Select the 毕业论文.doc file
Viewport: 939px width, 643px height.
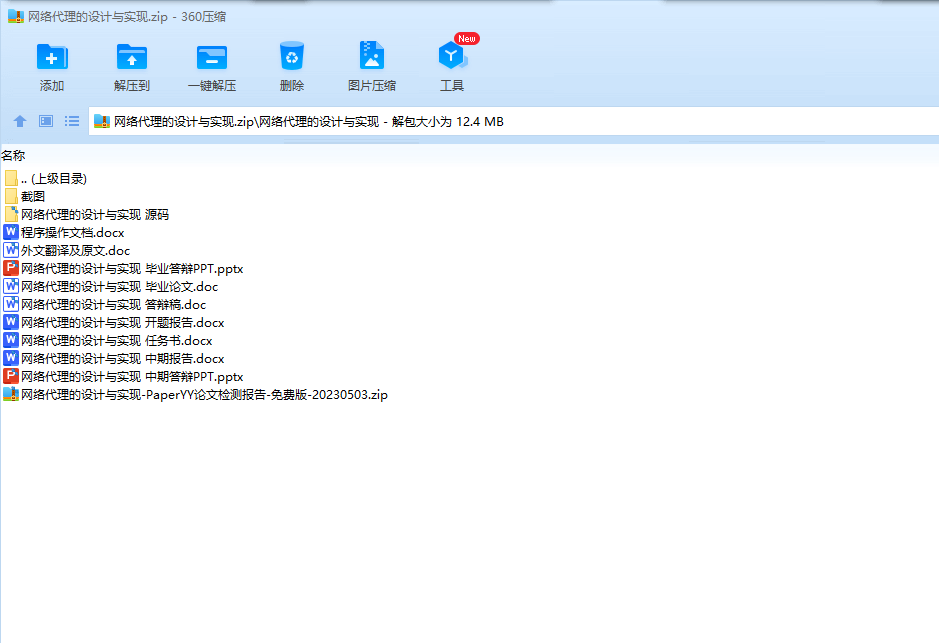[x=111, y=286]
